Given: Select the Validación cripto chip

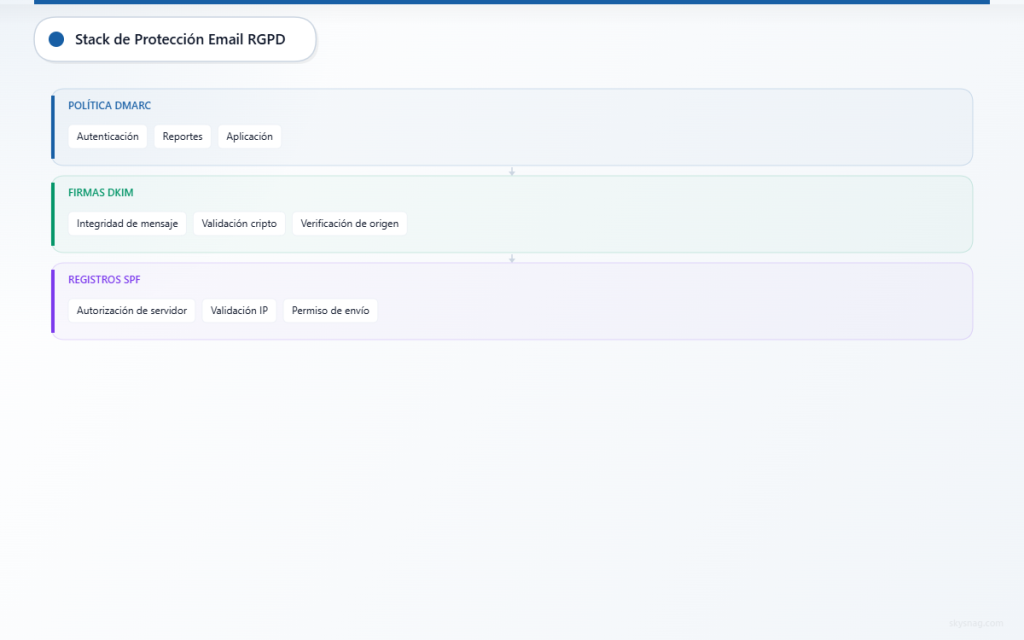Looking at the screenshot, I should (239, 223).
